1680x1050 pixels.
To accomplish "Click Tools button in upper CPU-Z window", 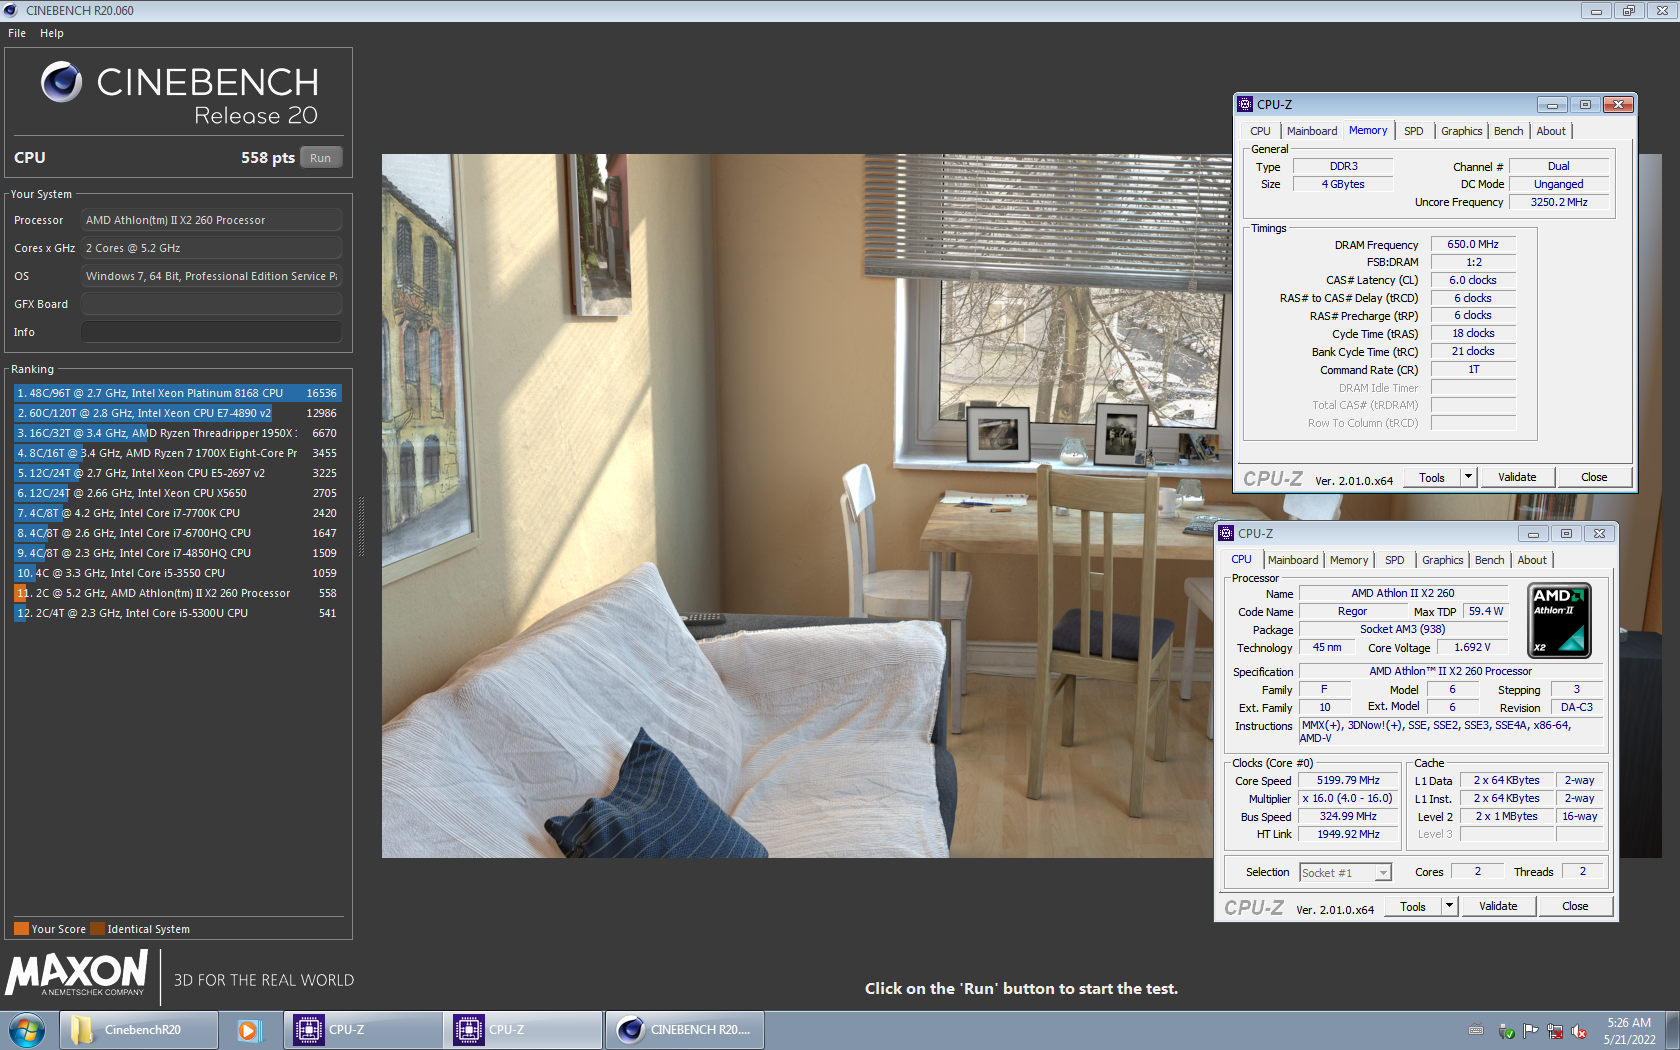I will (1432, 477).
